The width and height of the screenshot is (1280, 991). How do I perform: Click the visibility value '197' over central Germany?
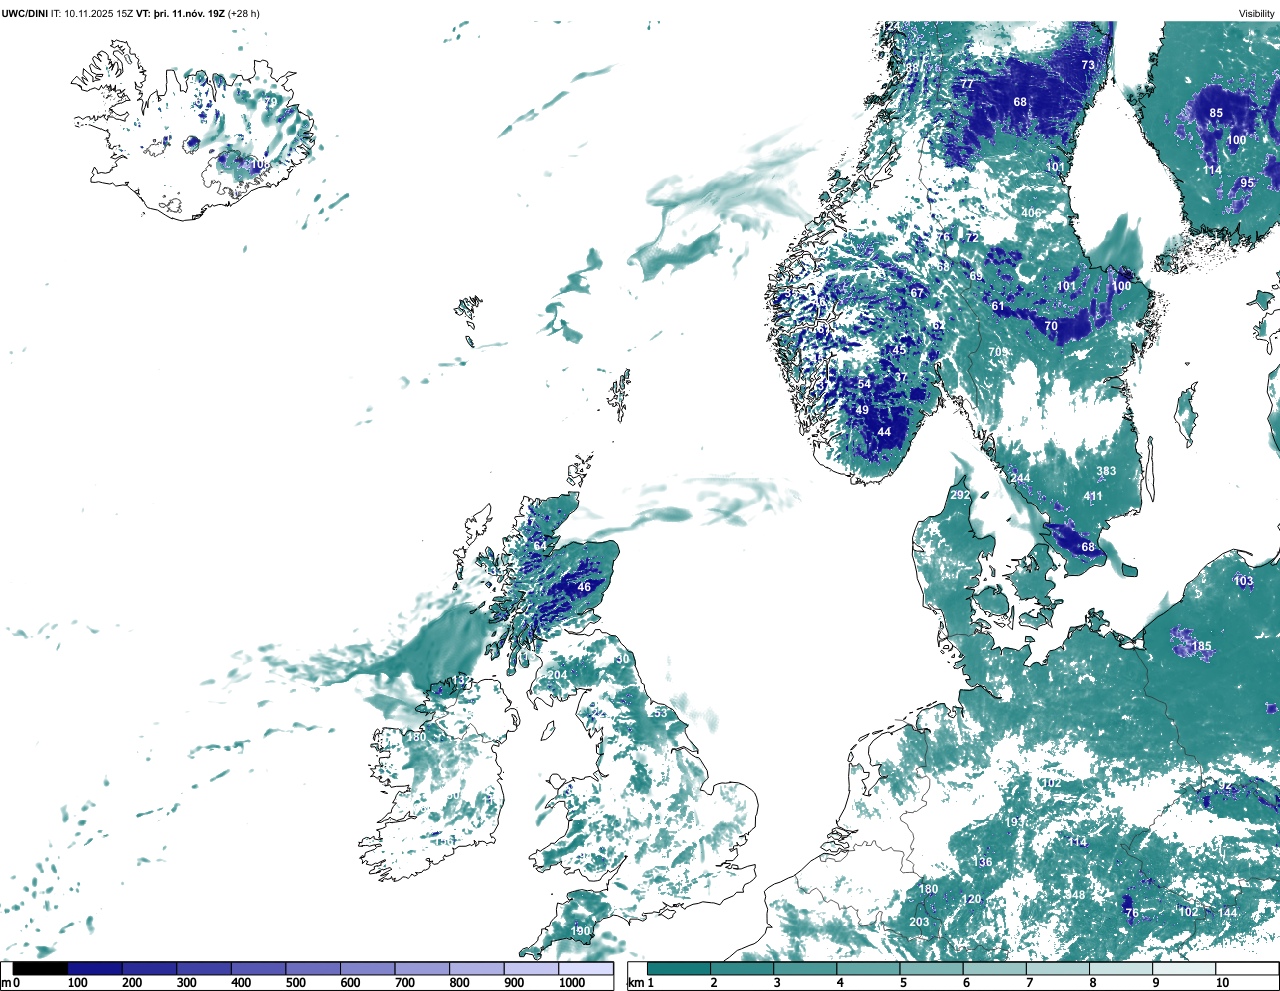point(1013,822)
